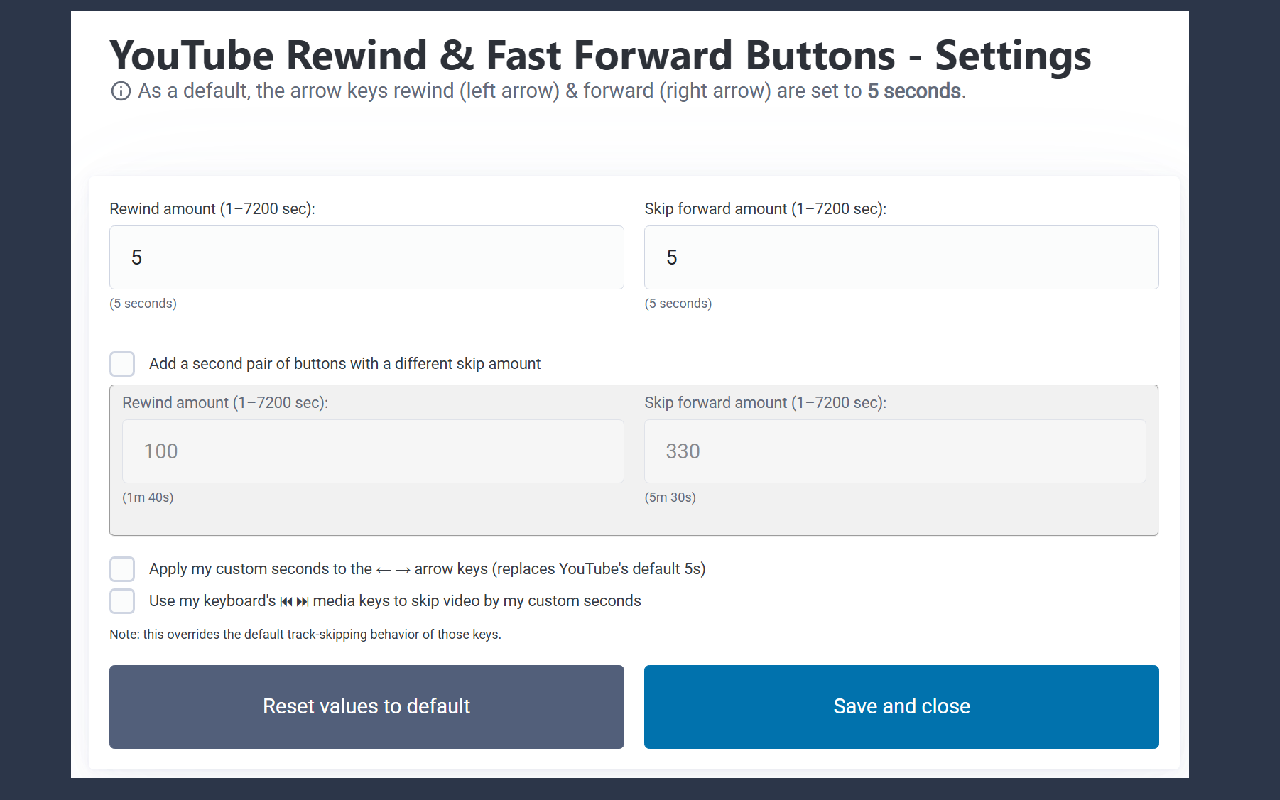Select the second-pair 'Rewind amount' label in the gray section
The image size is (1280, 800).
[x=225, y=402]
